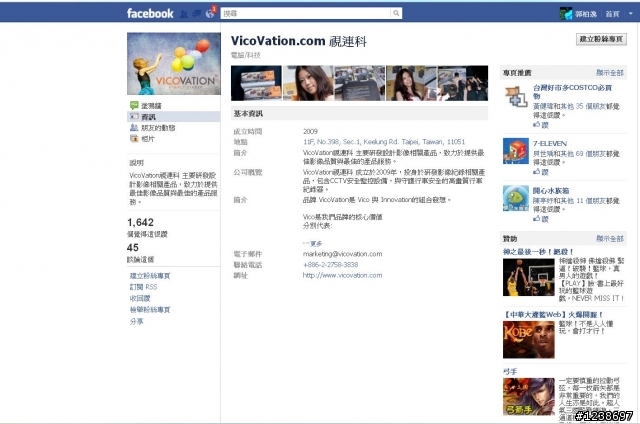Click the 收回讚 unlike link

[140, 298]
